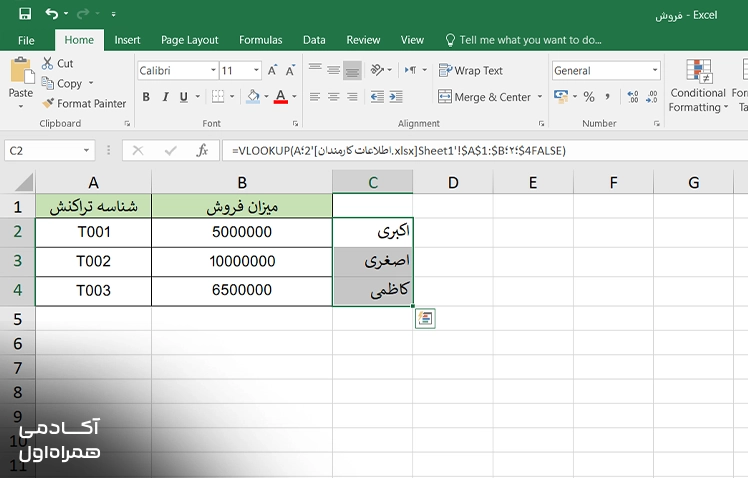Click the Tell me what you want box
This screenshot has width=748, height=478.
point(523,40)
